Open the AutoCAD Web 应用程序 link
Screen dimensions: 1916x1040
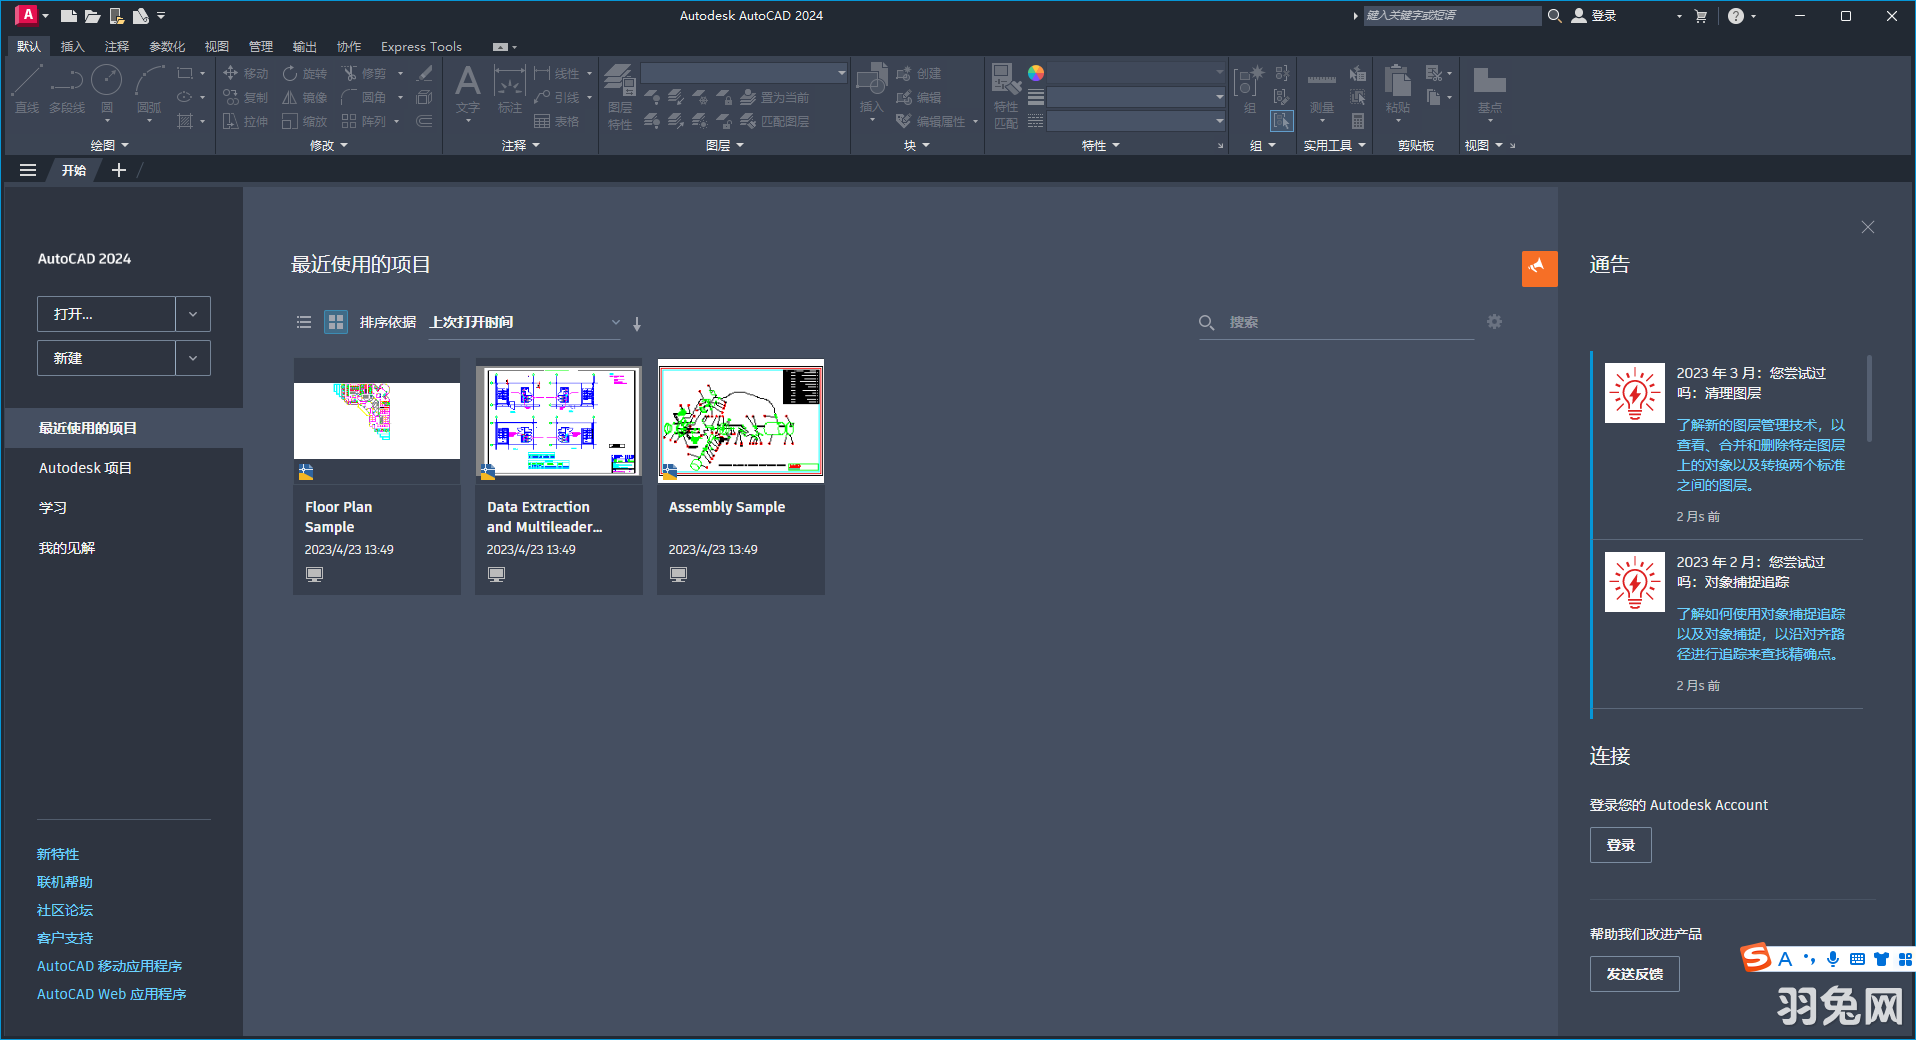point(112,994)
